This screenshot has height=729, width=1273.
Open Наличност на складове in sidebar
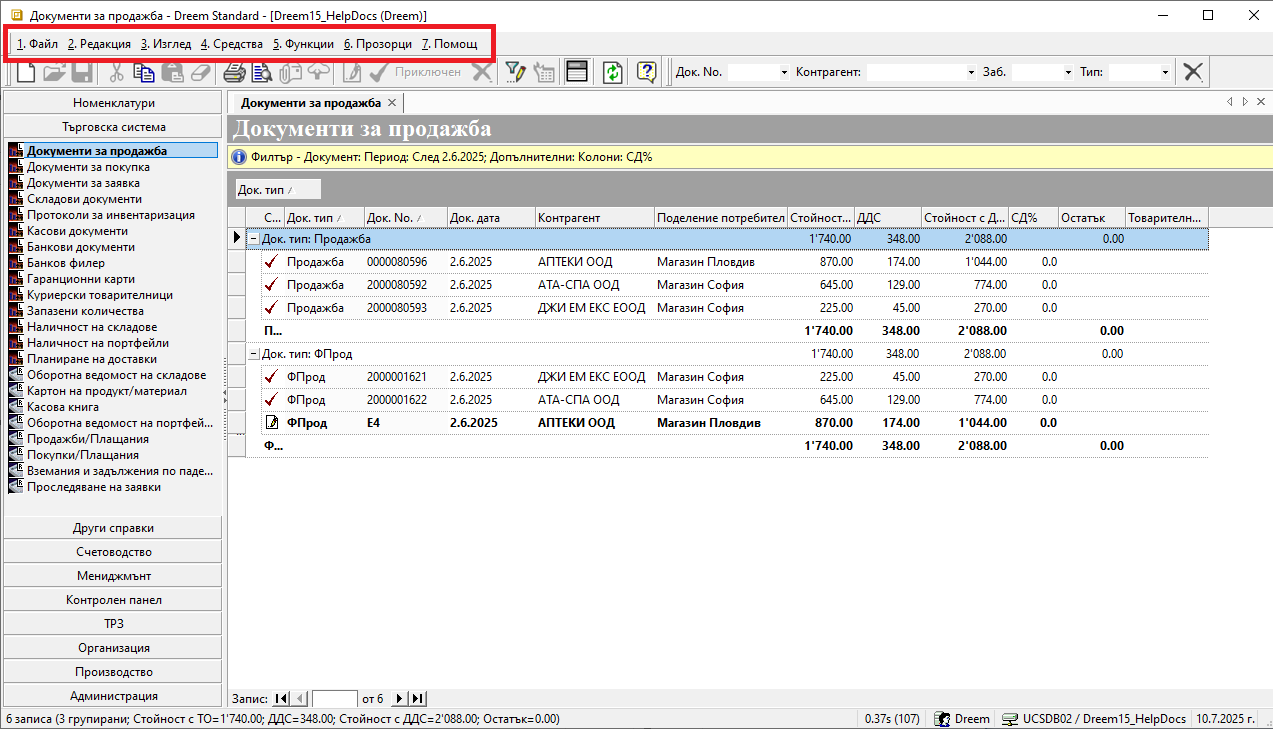point(92,327)
